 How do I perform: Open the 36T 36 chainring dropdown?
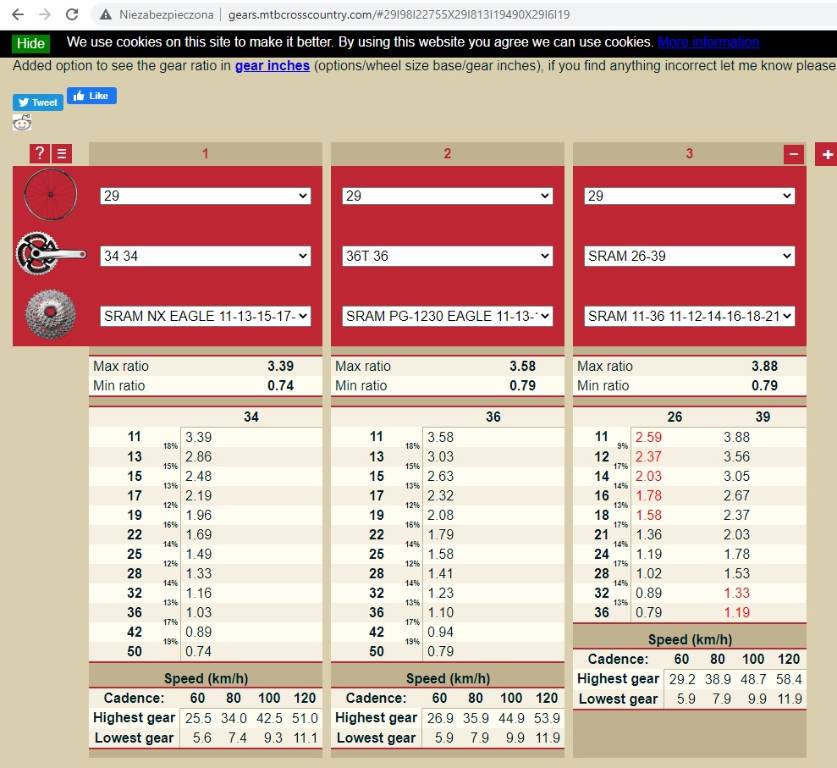pyautogui.click(x=447, y=256)
